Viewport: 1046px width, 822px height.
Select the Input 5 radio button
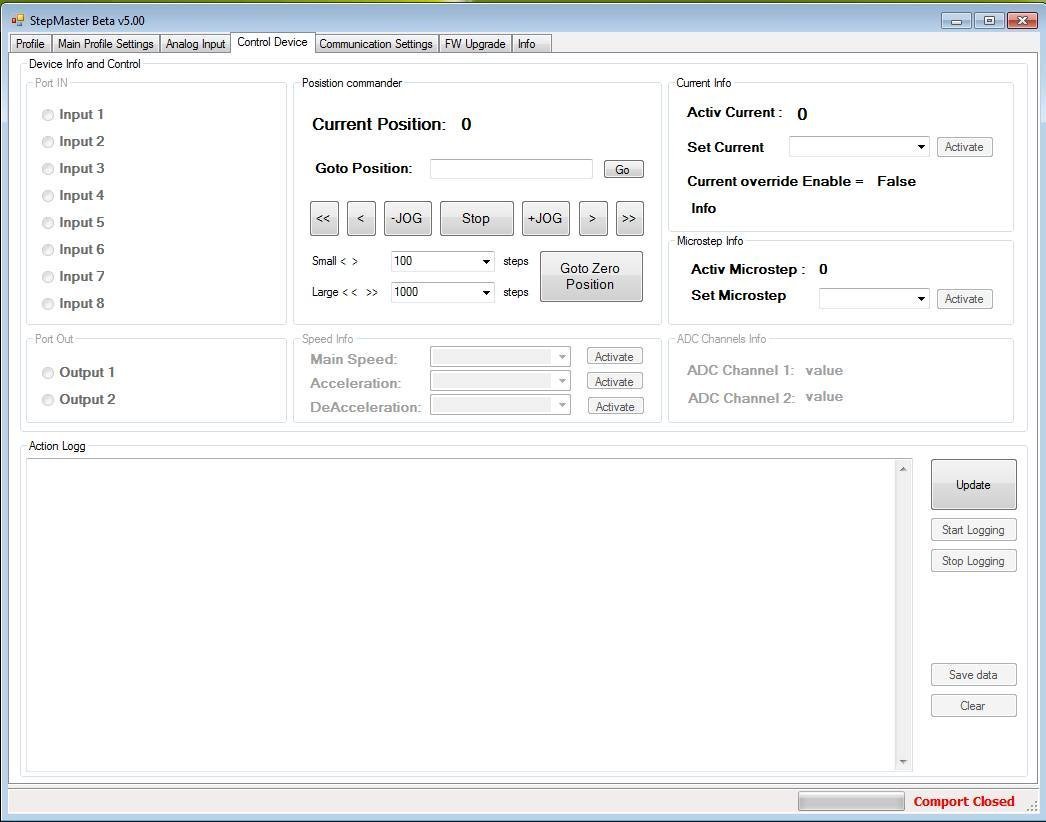click(48, 223)
